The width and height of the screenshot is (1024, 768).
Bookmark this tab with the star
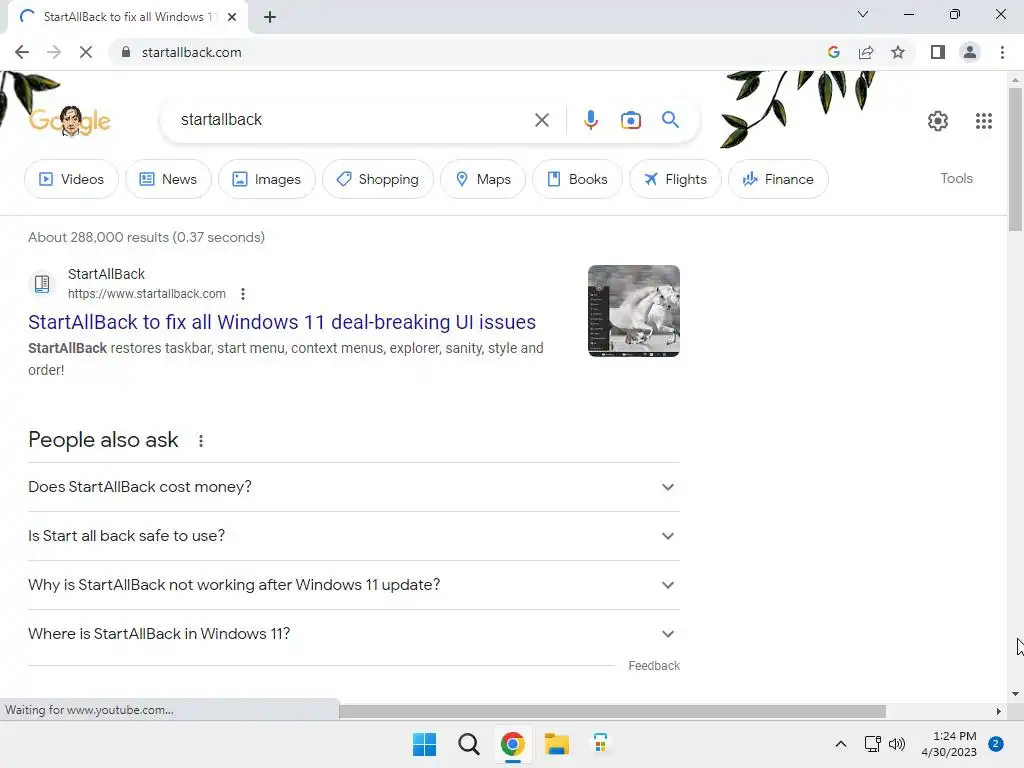coord(898,52)
